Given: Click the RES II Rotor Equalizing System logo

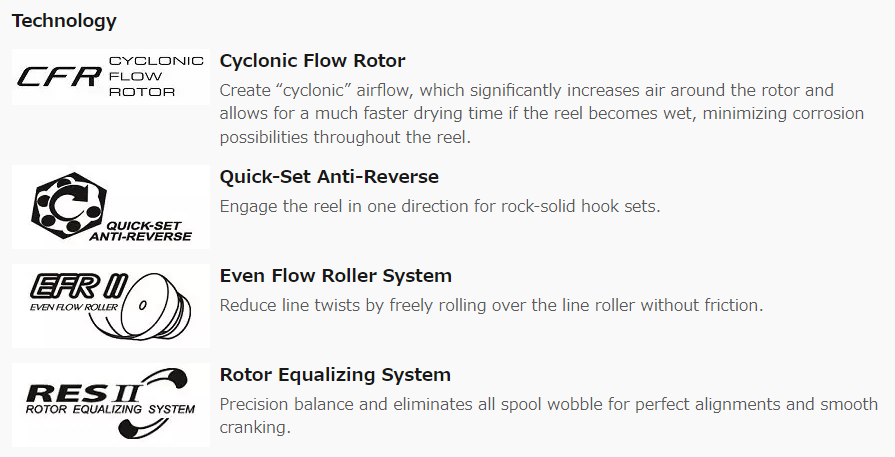Looking at the screenshot, I should coord(111,405).
